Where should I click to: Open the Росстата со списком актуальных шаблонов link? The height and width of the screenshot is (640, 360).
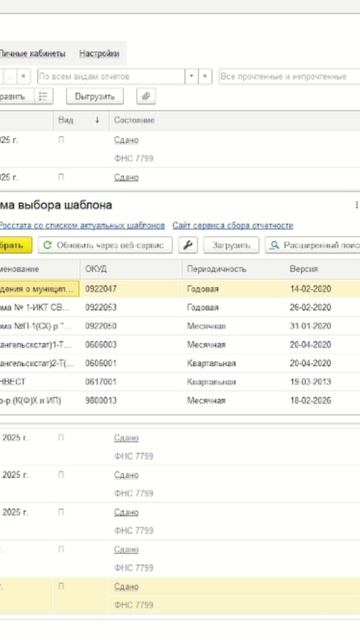[x=82, y=226]
